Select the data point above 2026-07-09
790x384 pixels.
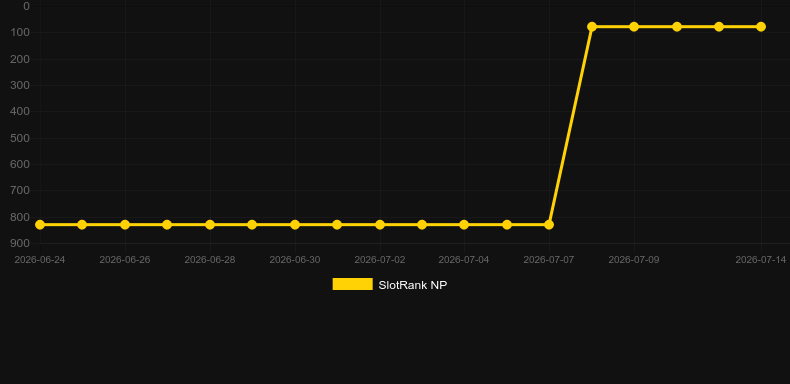634,26
